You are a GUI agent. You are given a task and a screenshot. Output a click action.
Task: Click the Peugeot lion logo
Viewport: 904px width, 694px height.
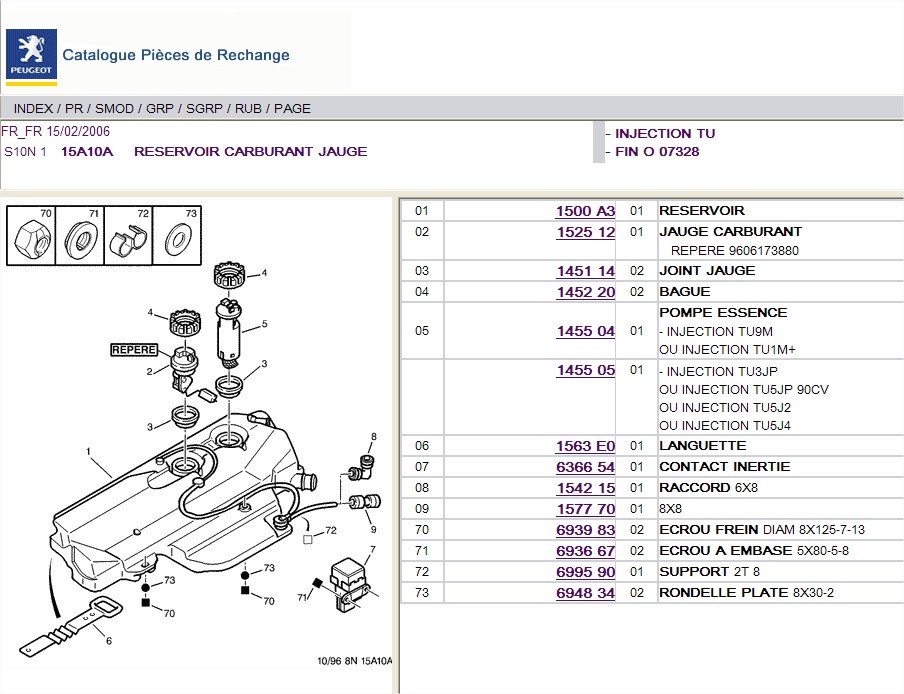28,54
